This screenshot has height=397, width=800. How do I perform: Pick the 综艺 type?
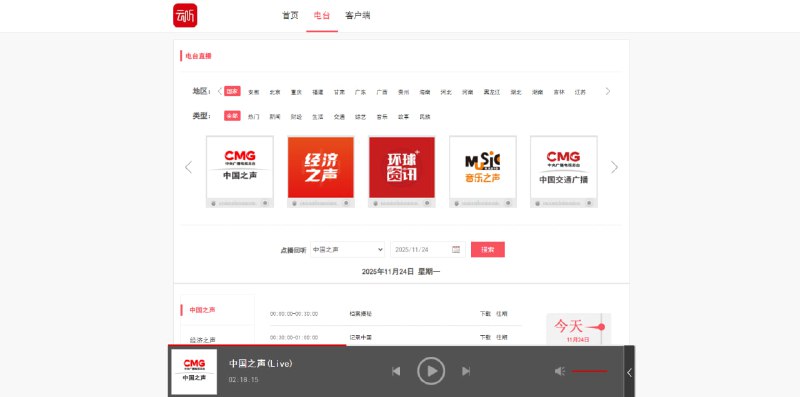point(361,117)
